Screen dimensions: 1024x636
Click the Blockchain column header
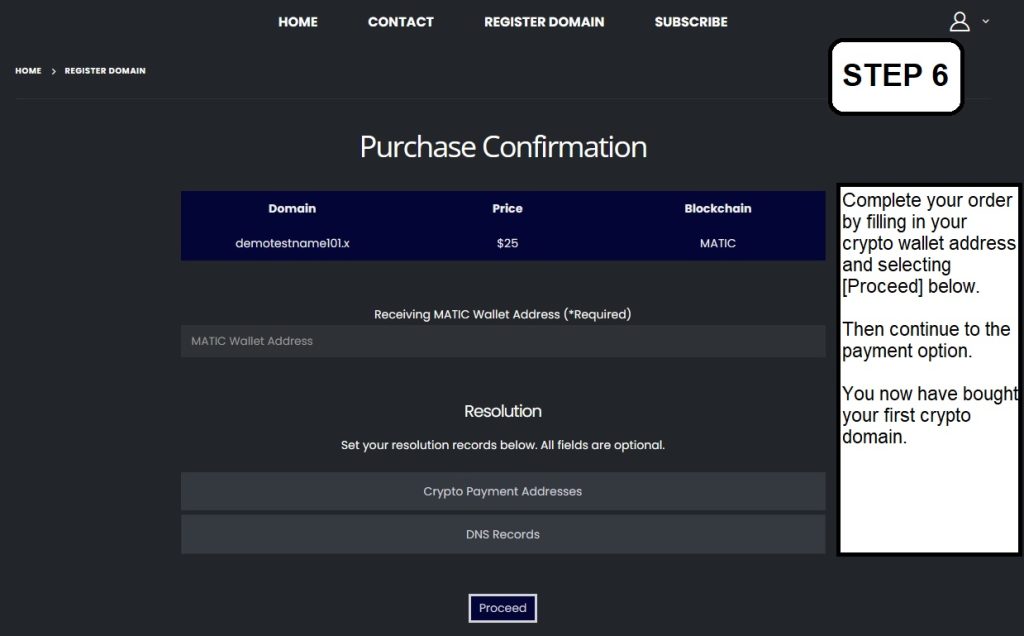click(x=717, y=208)
